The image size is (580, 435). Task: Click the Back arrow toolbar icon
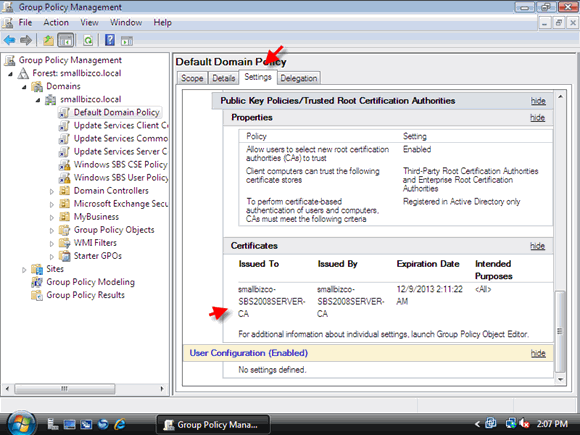click(9, 40)
